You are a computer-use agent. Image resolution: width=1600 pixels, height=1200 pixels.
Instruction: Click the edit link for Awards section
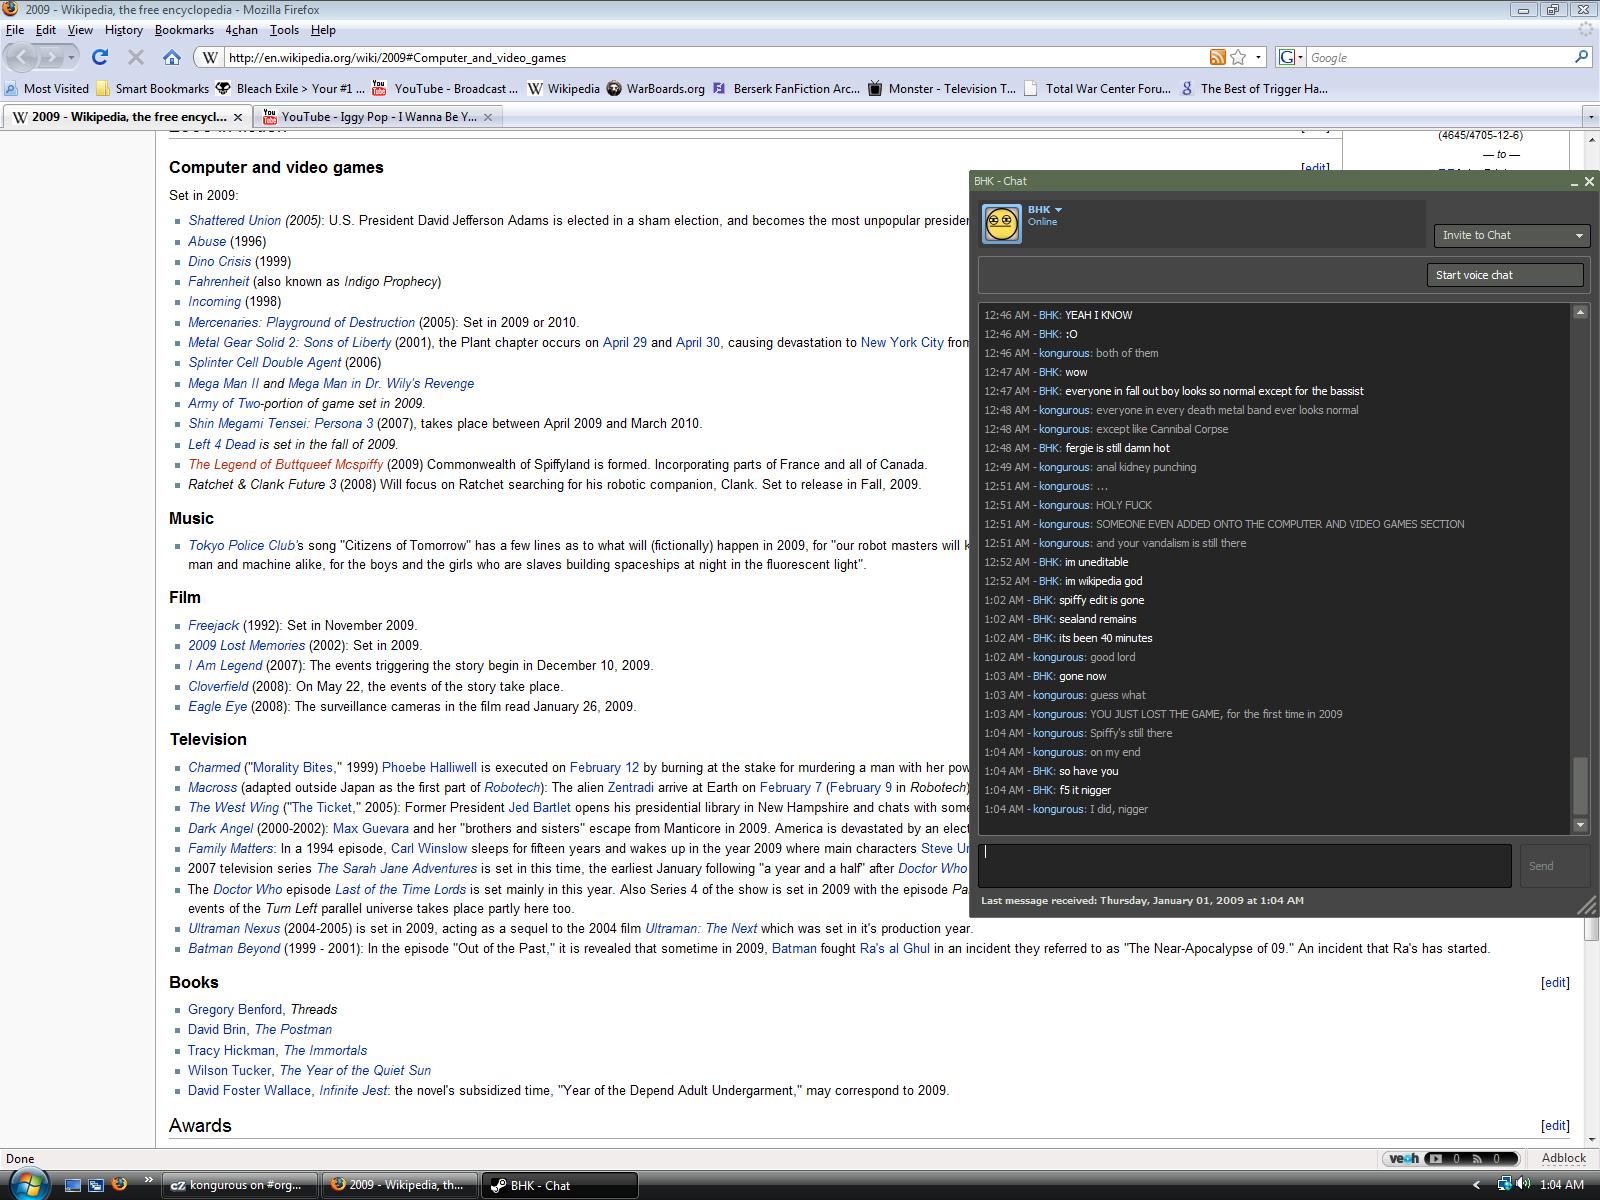point(1555,1125)
